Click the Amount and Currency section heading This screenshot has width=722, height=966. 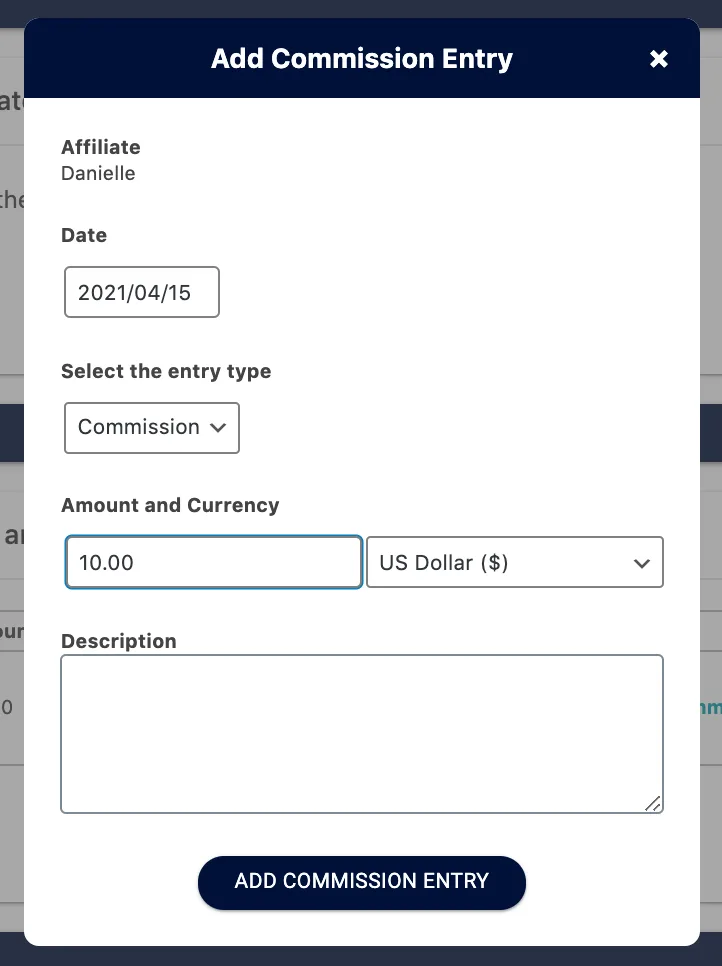point(170,505)
